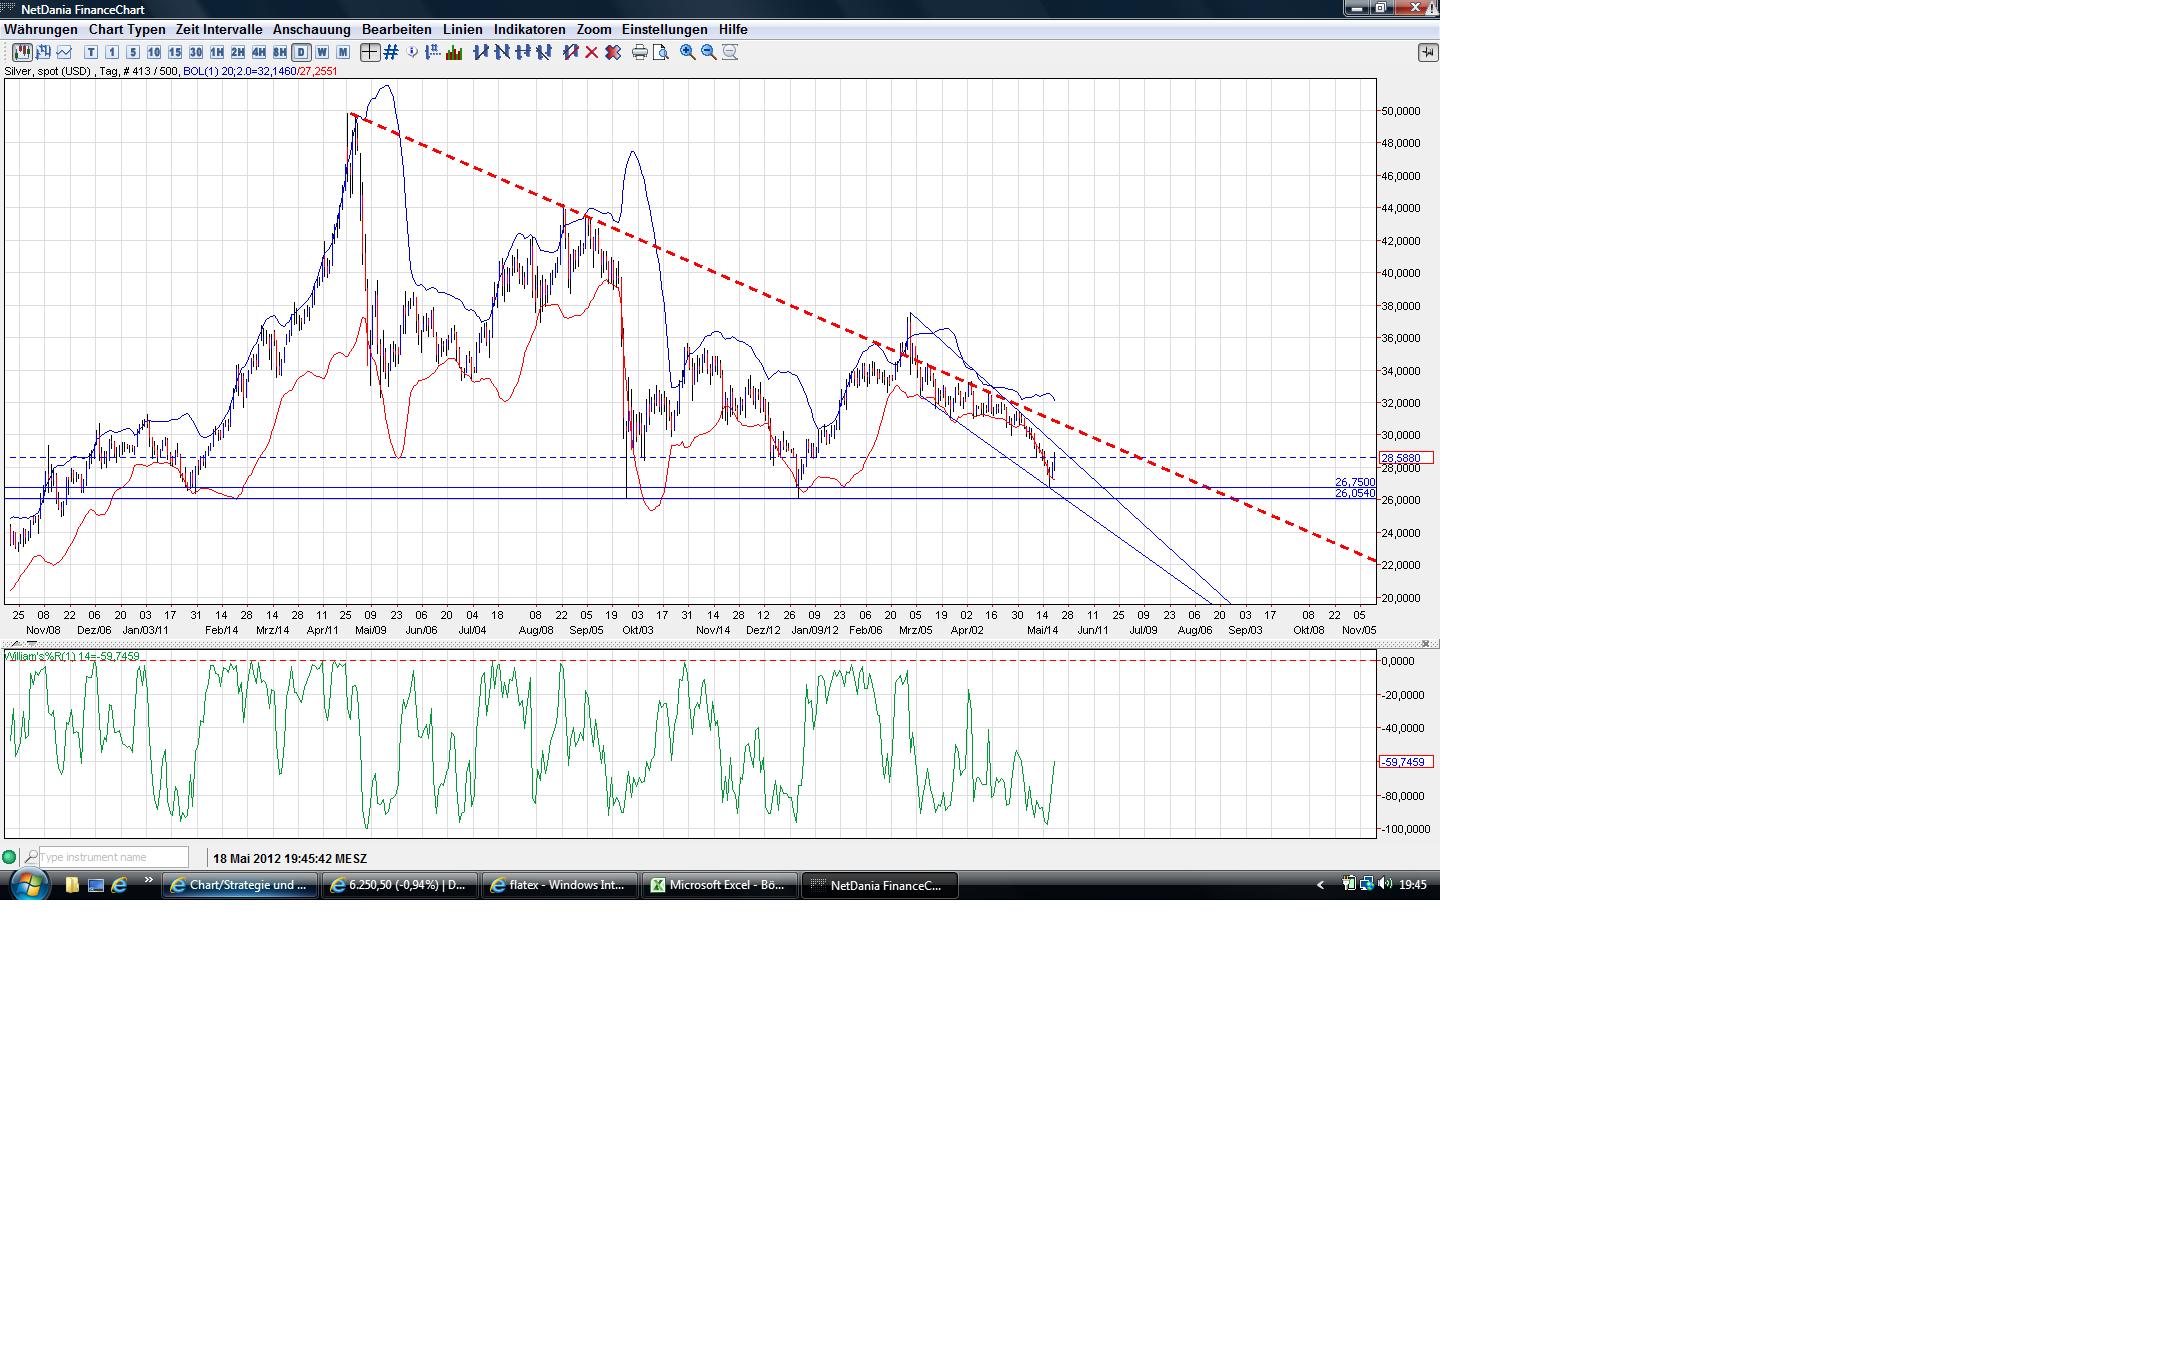This screenshot has height=1350, width=2160.
Task: Click the zoom out magnifier icon
Action: pyautogui.click(x=709, y=52)
